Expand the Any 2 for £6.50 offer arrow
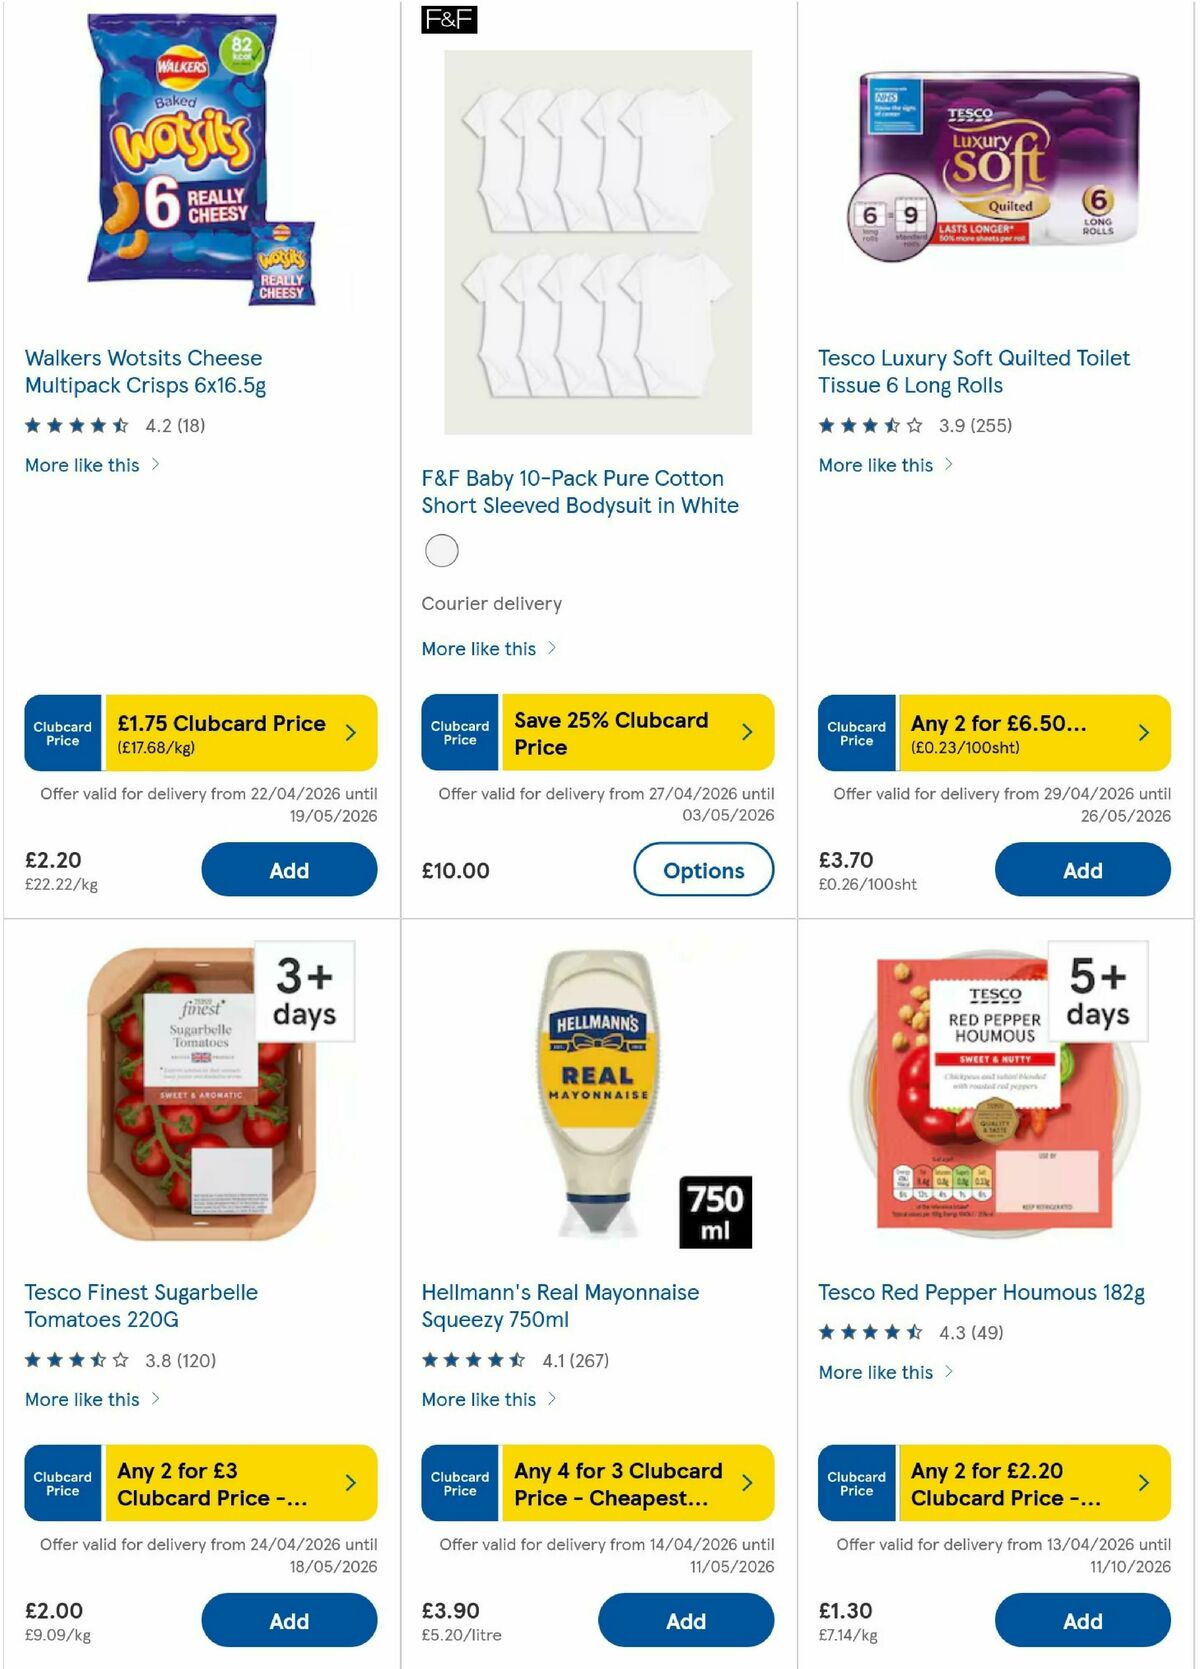This screenshot has height=1669, width=1200. pyautogui.click(x=1143, y=732)
